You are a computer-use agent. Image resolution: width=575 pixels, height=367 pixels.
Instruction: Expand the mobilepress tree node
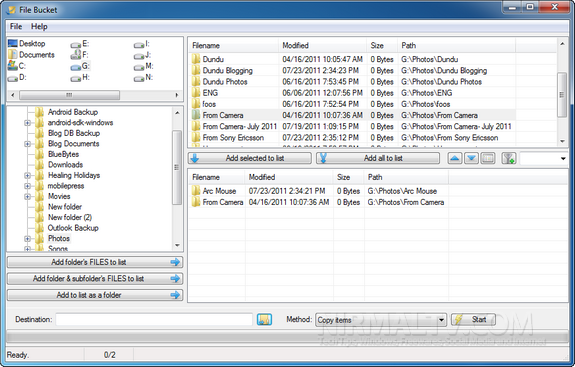[x=28, y=186]
